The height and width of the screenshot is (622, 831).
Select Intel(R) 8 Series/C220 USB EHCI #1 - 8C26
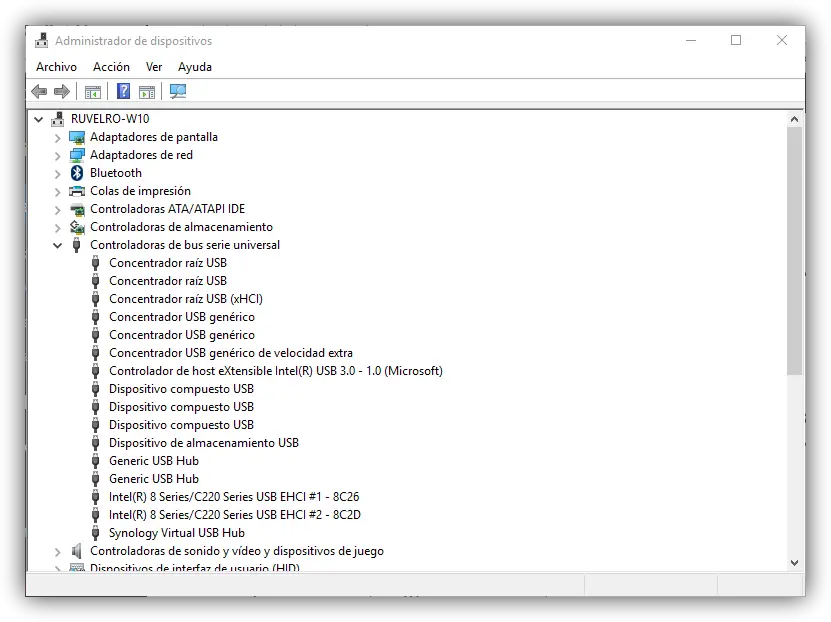234,497
